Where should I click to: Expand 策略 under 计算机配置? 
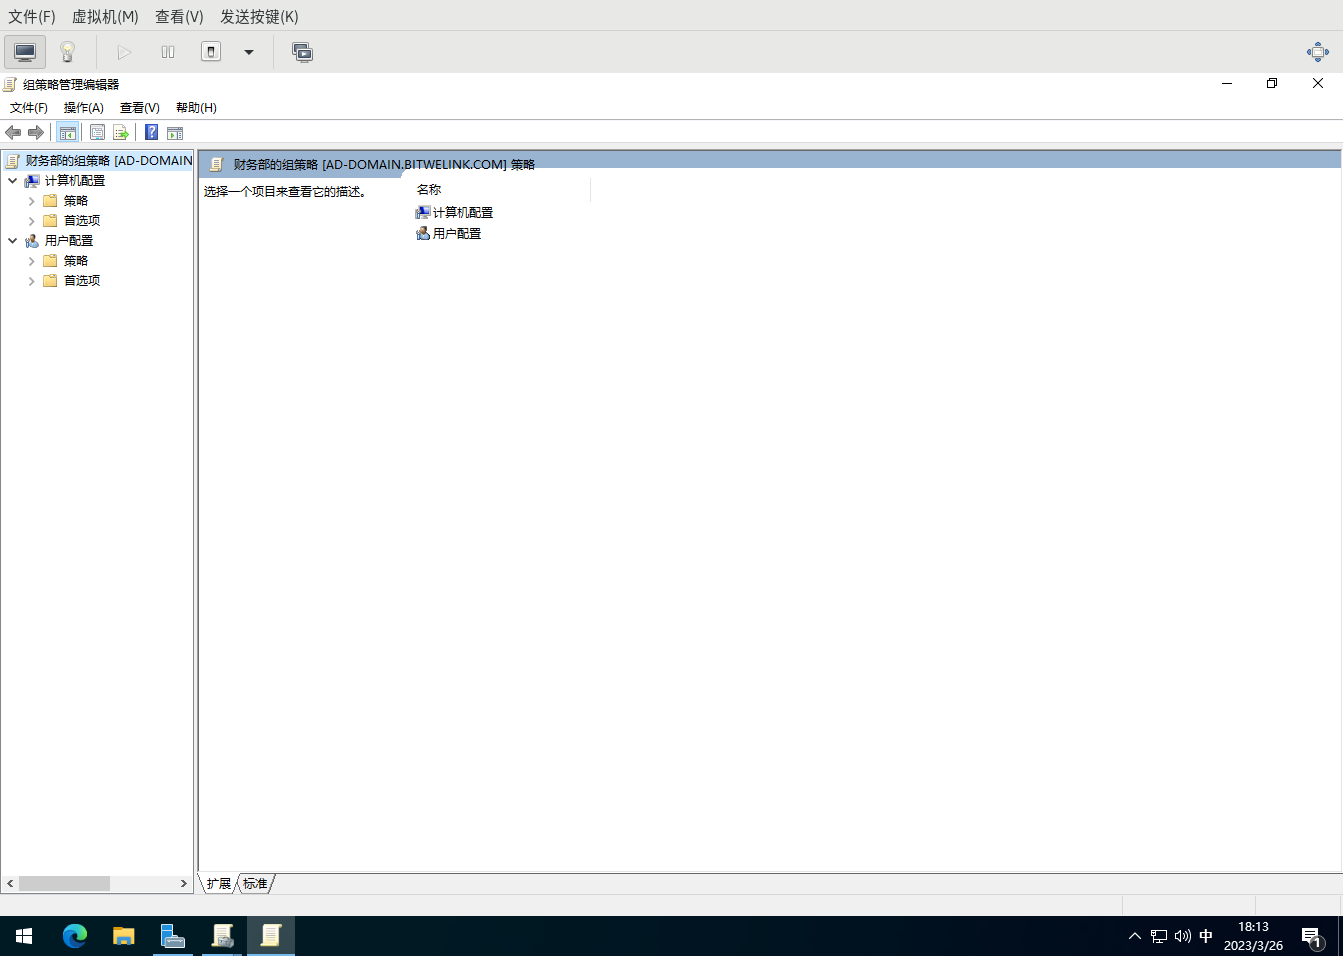click(31, 201)
